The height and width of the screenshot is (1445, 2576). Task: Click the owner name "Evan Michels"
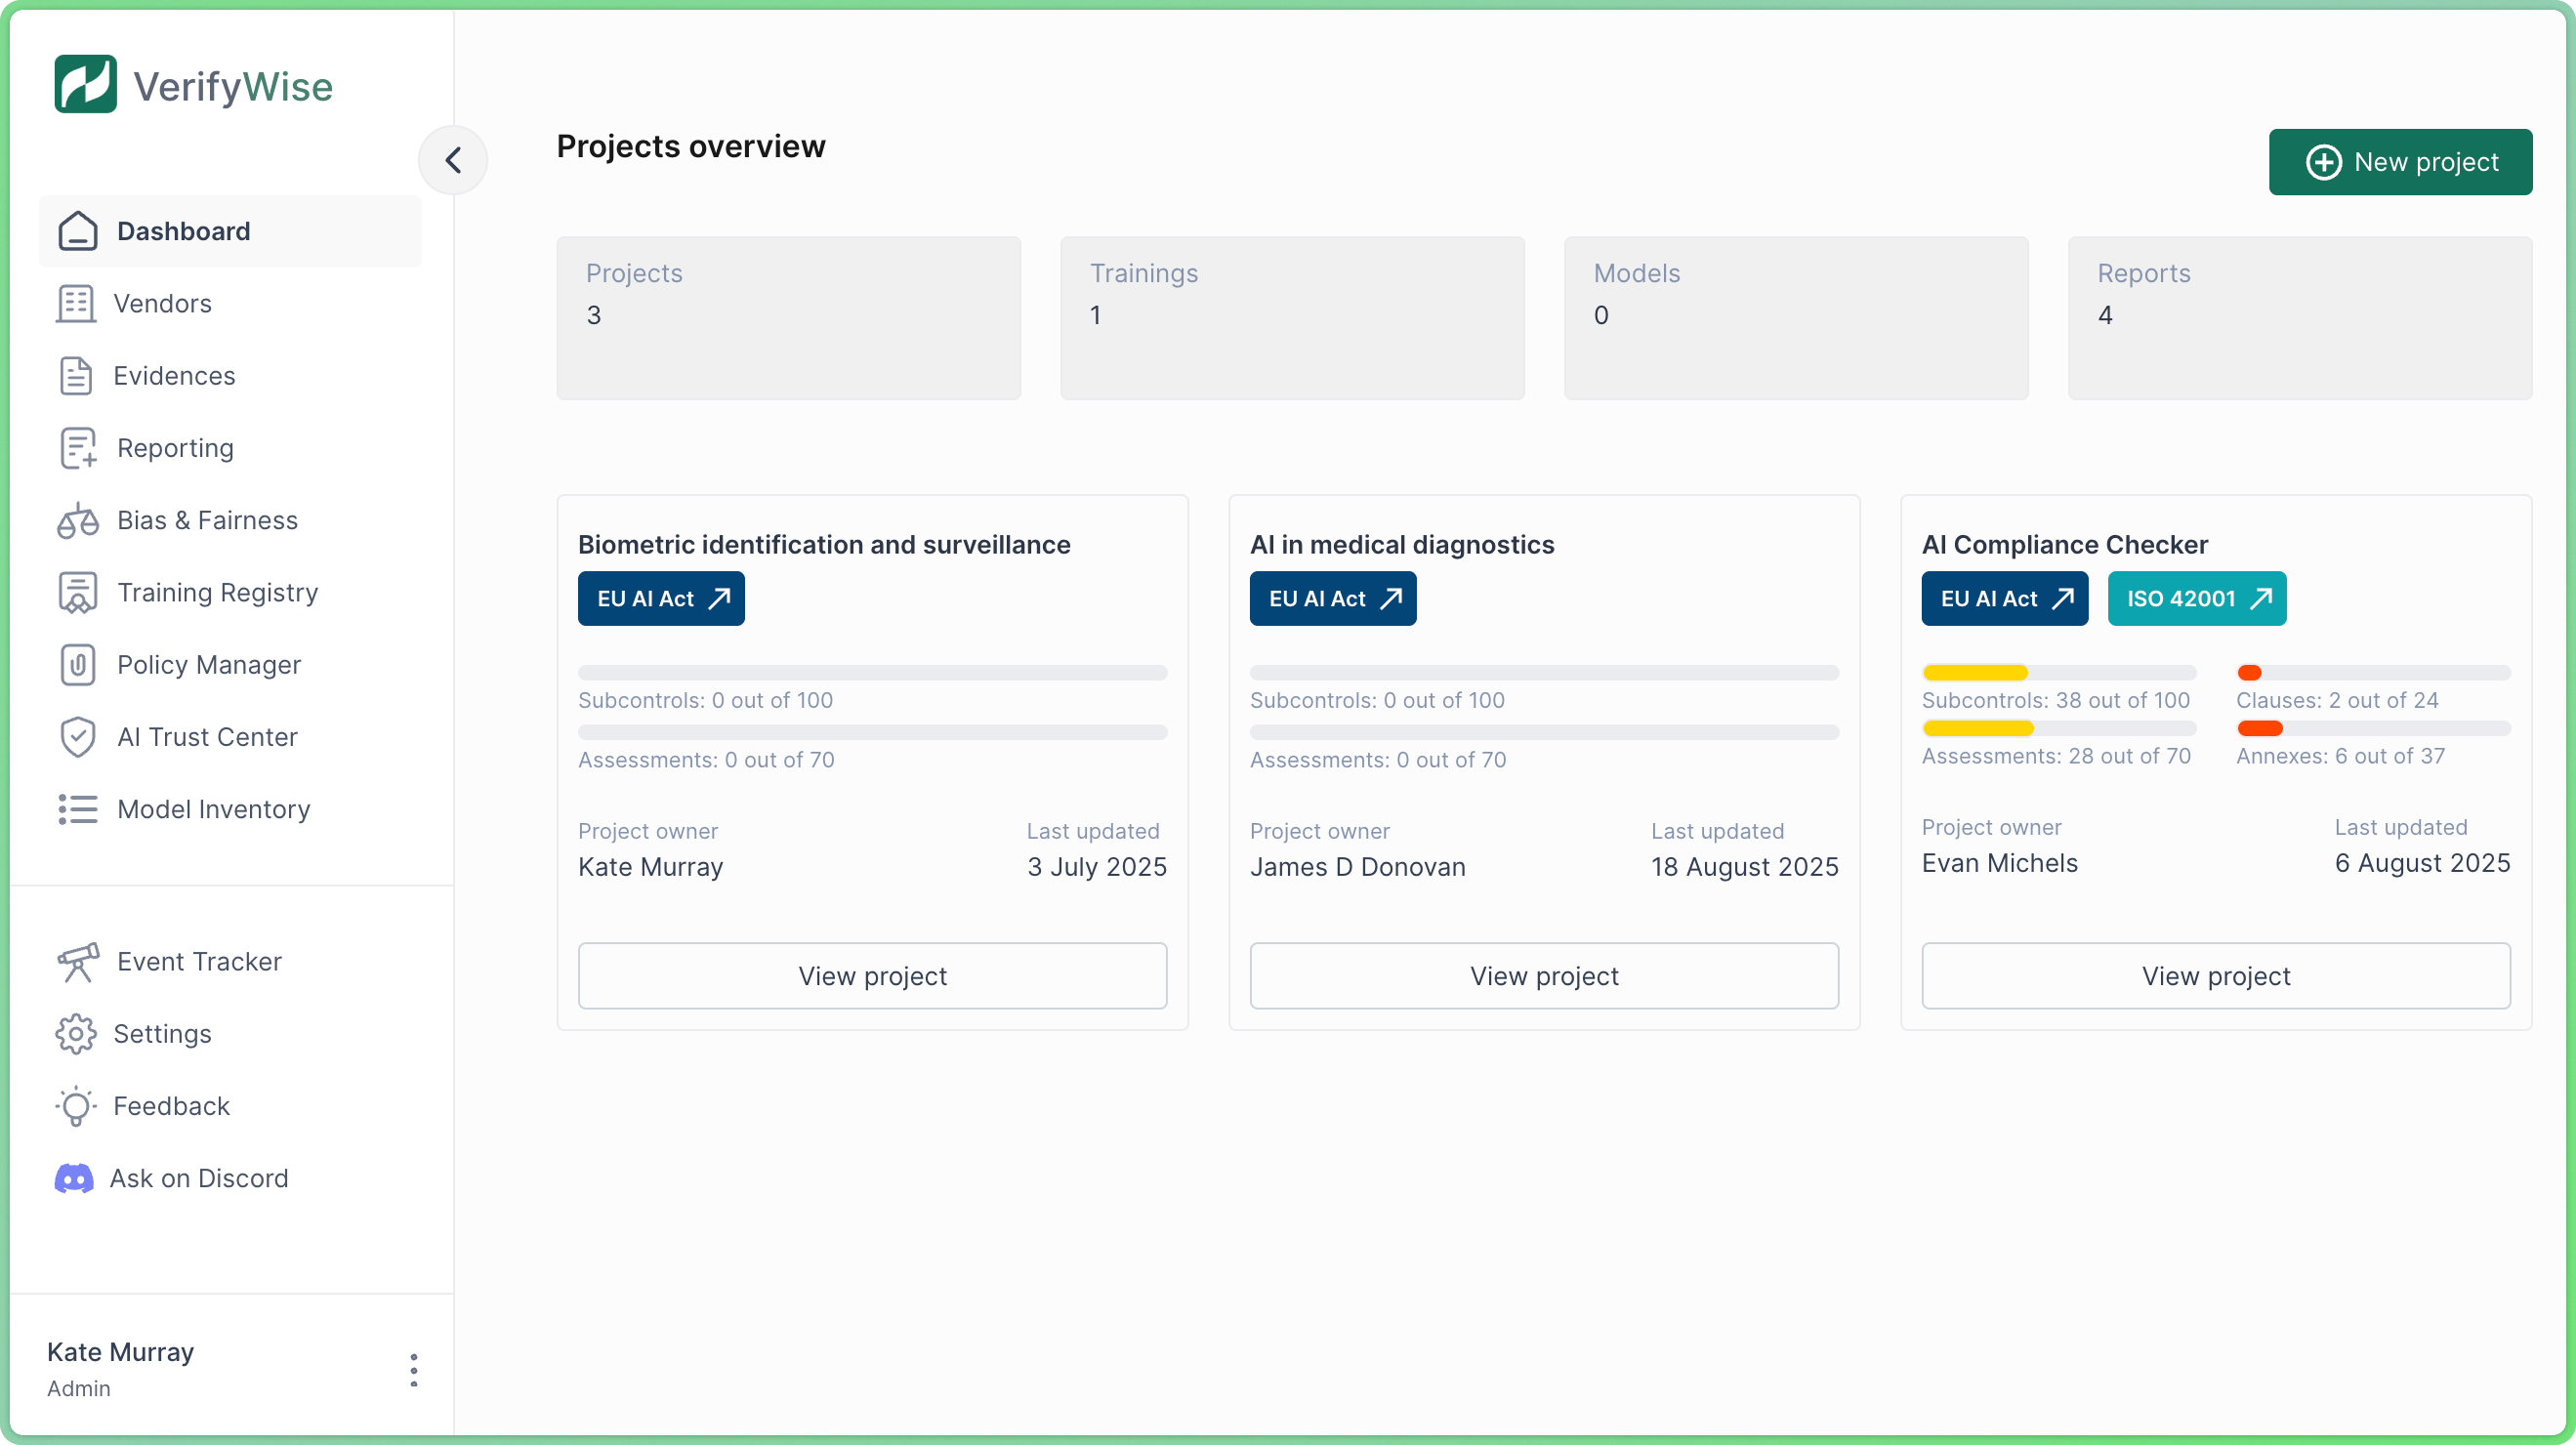pyautogui.click(x=2000, y=862)
